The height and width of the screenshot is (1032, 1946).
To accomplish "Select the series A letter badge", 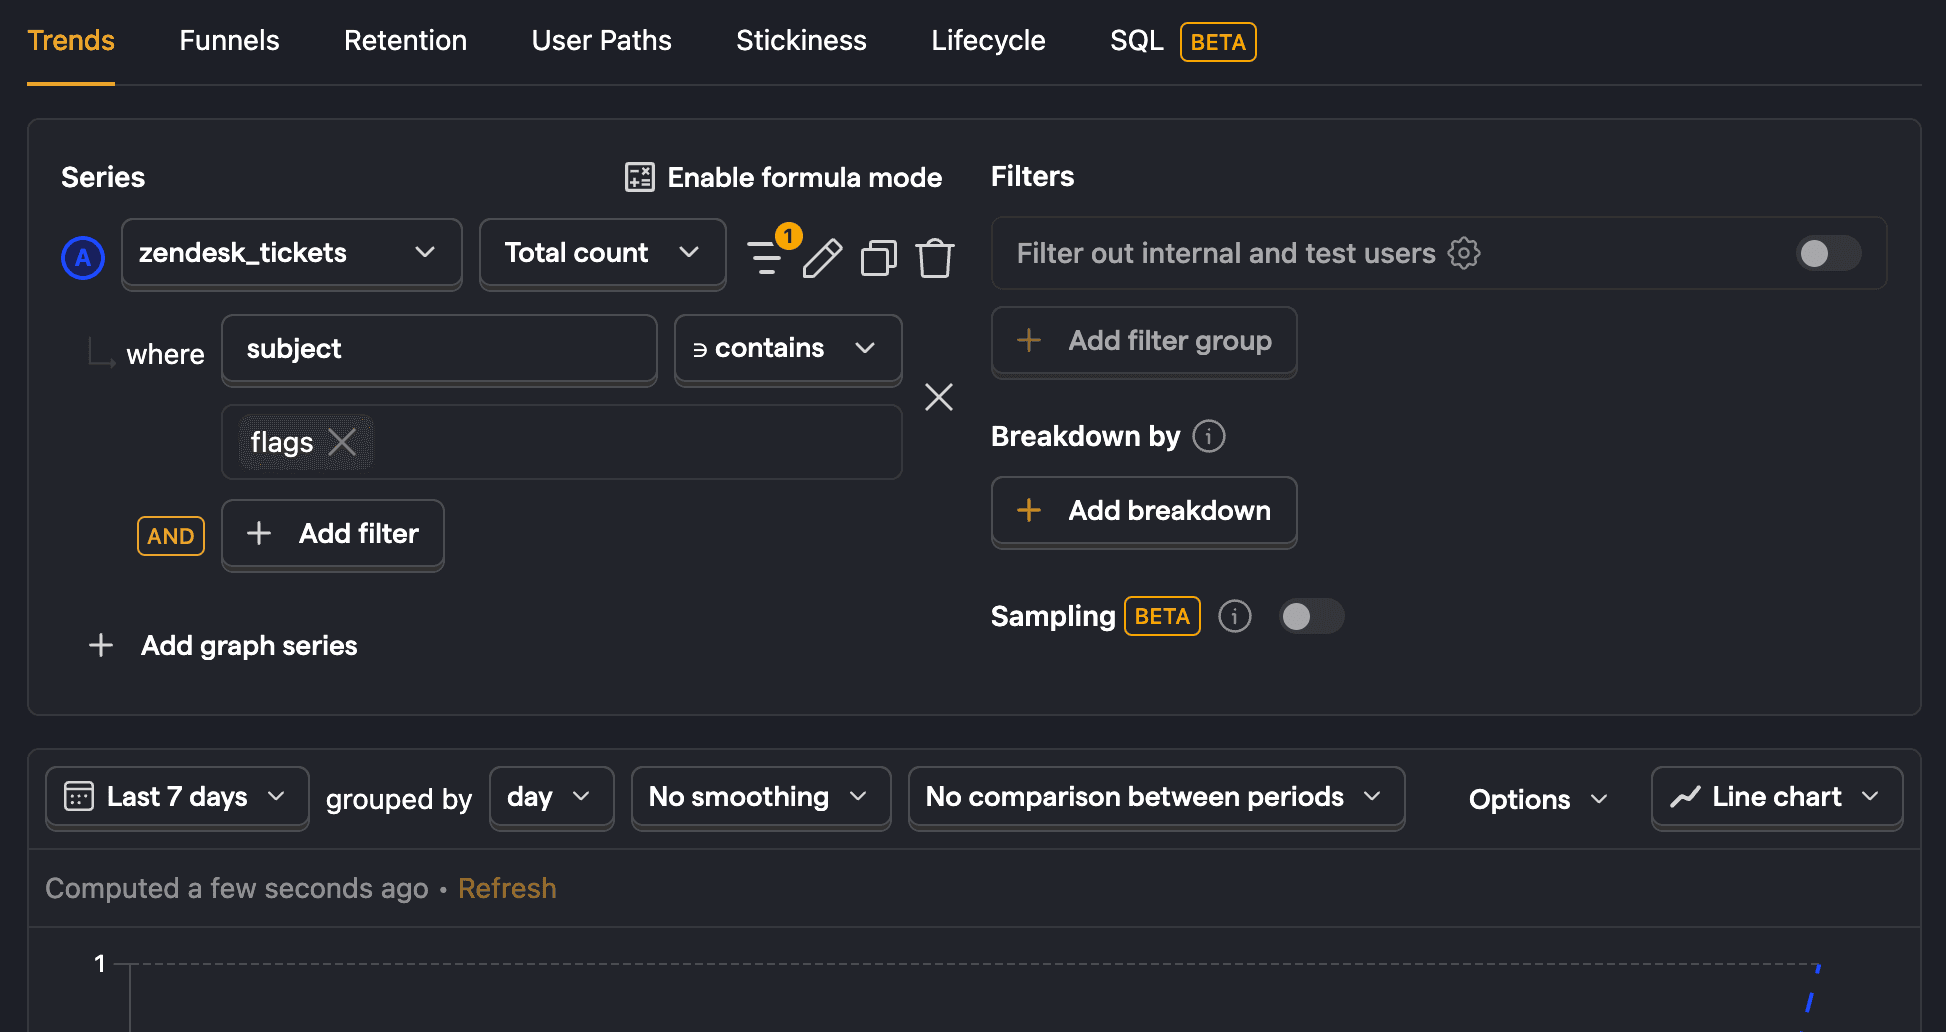I will click(x=83, y=258).
